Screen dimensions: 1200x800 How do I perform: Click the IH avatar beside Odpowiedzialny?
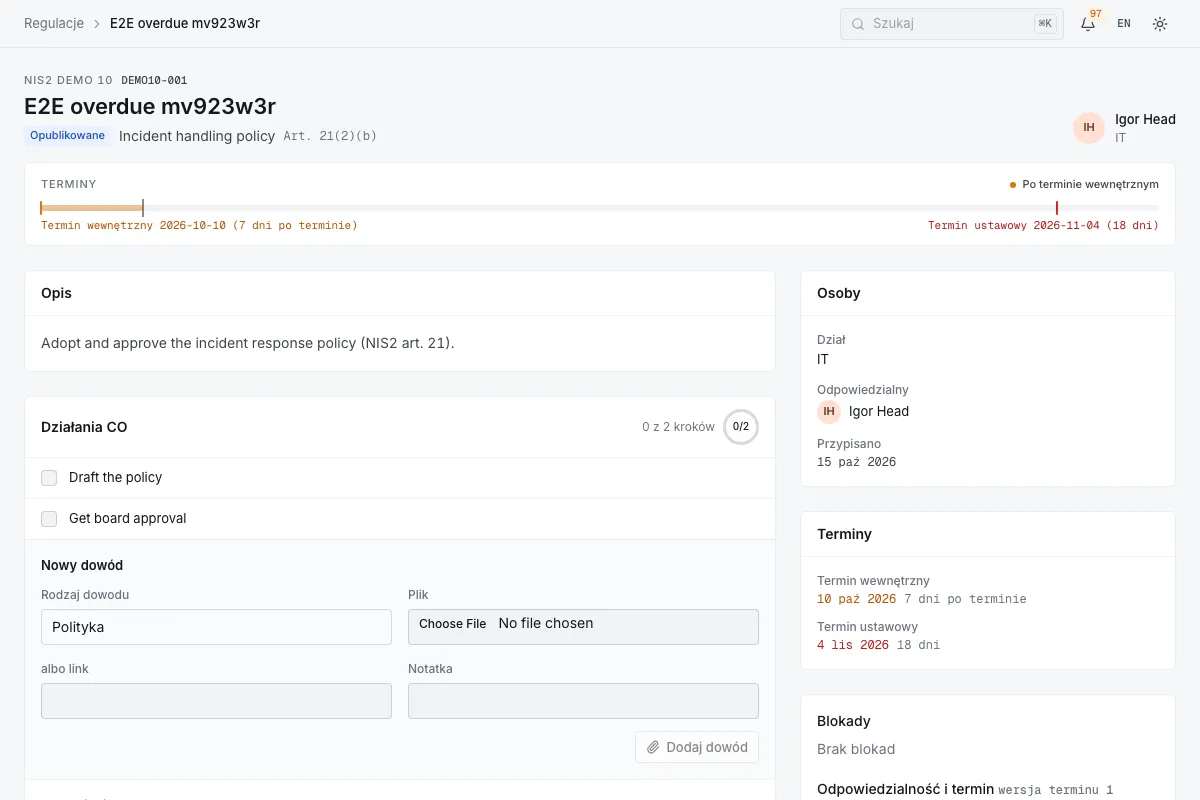coord(829,411)
